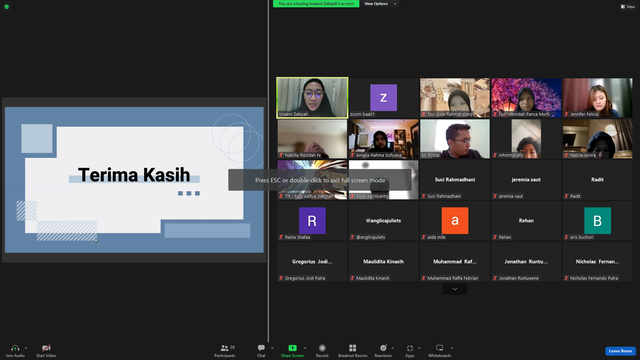Select Jennifer Felicia's video tile
640x360 pixels.
tap(597, 98)
